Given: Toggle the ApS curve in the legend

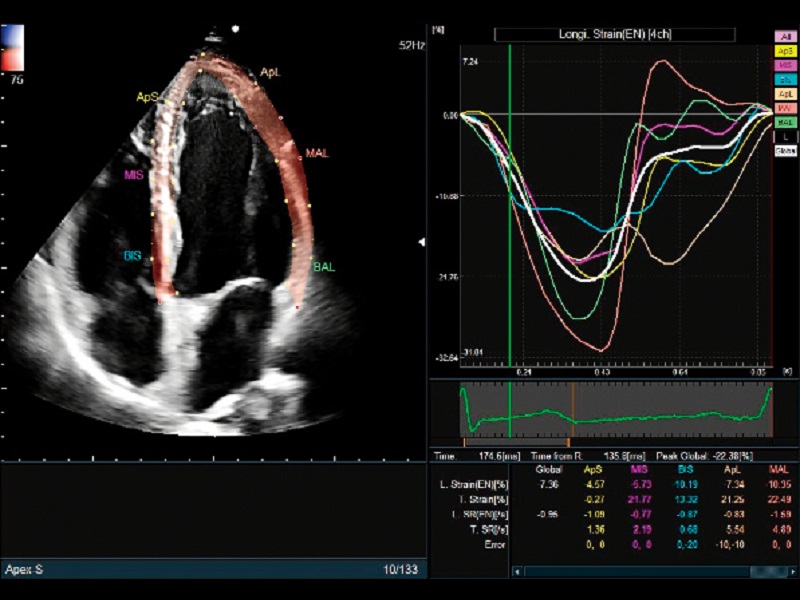Looking at the screenshot, I should 786,50.
